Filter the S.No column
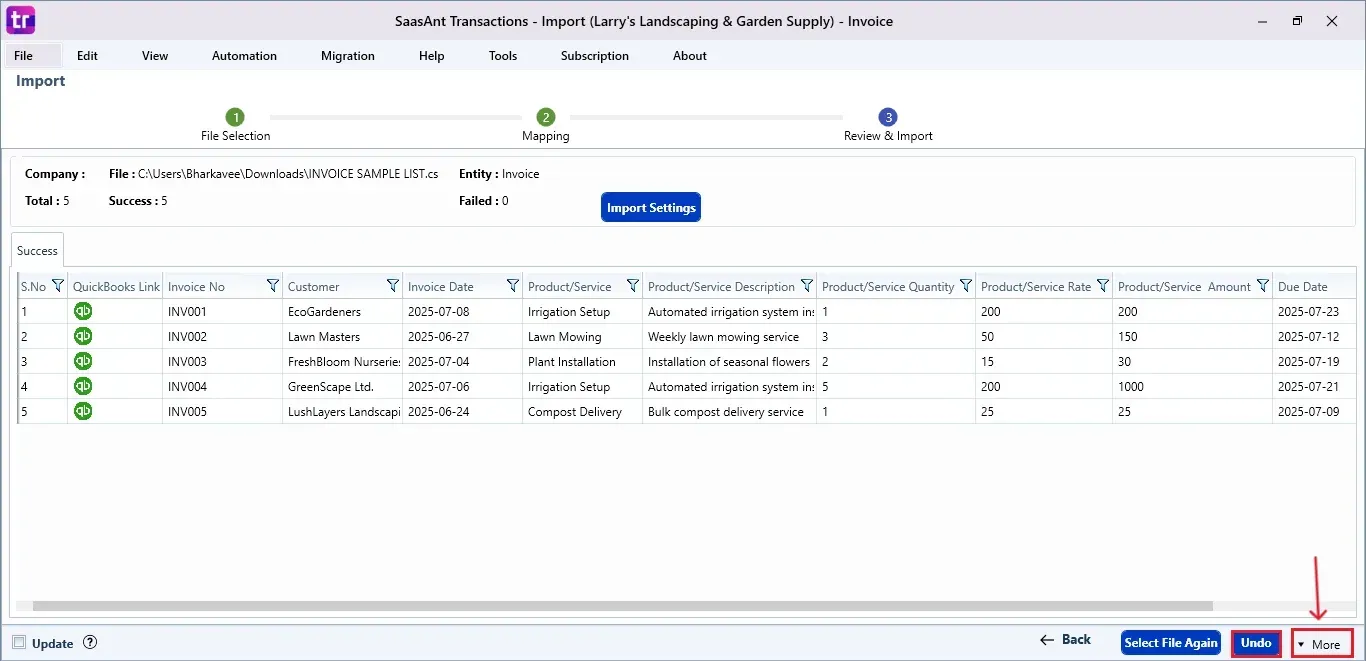This screenshot has width=1366, height=661. pyautogui.click(x=57, y=286)
